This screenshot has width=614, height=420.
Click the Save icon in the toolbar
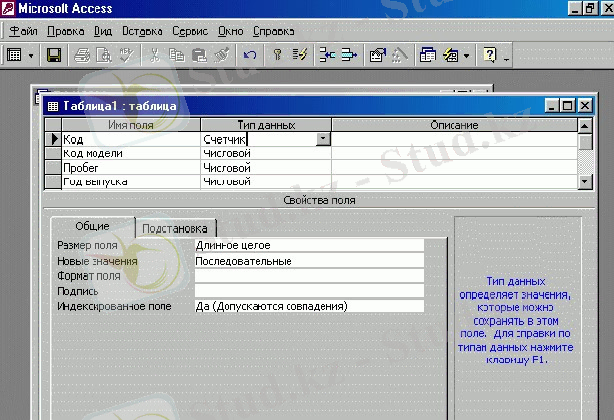tap(55, 55)
